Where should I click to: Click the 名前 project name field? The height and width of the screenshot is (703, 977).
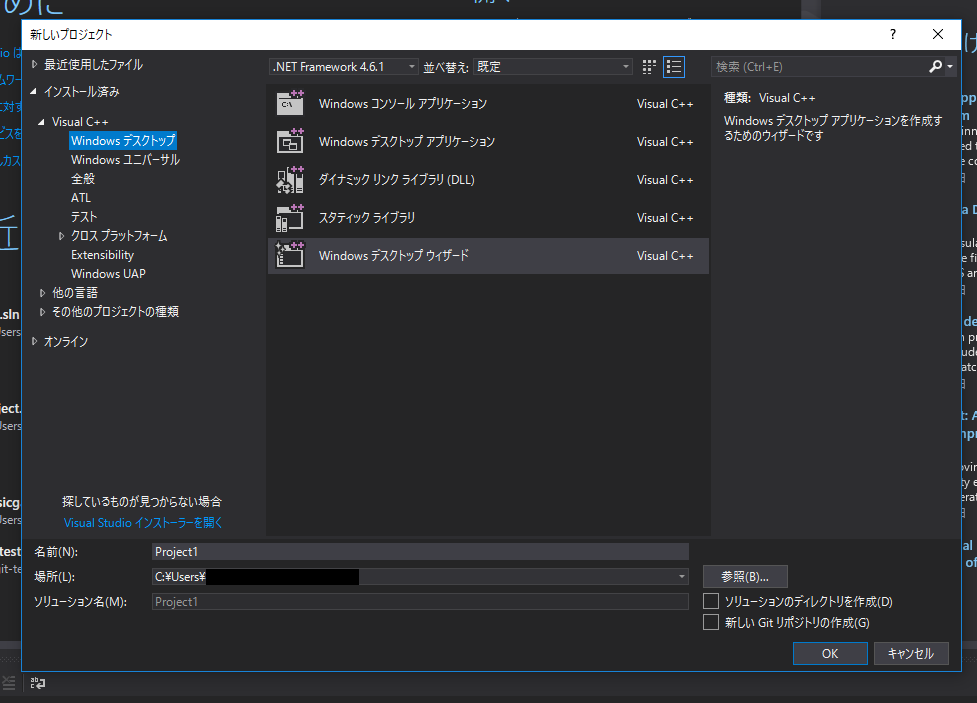421,552
